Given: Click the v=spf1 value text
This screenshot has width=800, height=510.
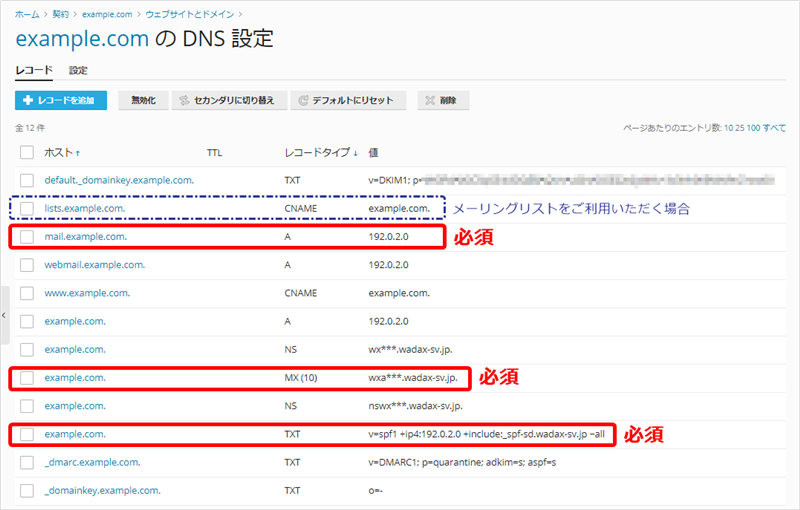Looking at the screenshot, I should 487,434.
